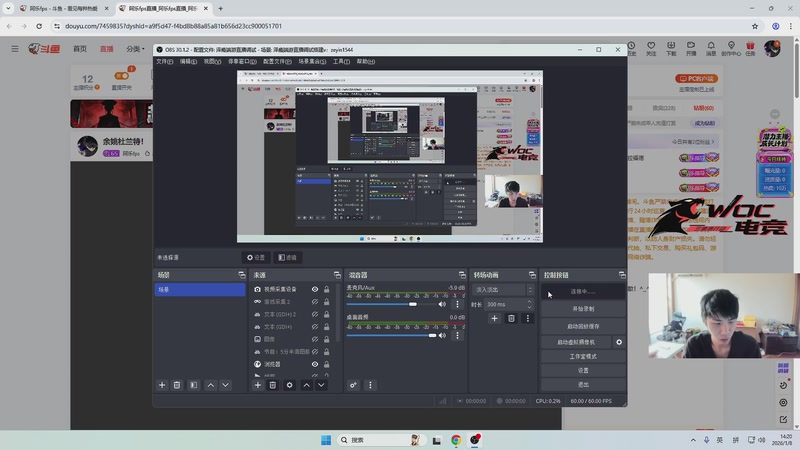Viewport: 800px width, 450px height.
Task: Open Douyu sidebar hamburger menu
Action: click(15, 49)
